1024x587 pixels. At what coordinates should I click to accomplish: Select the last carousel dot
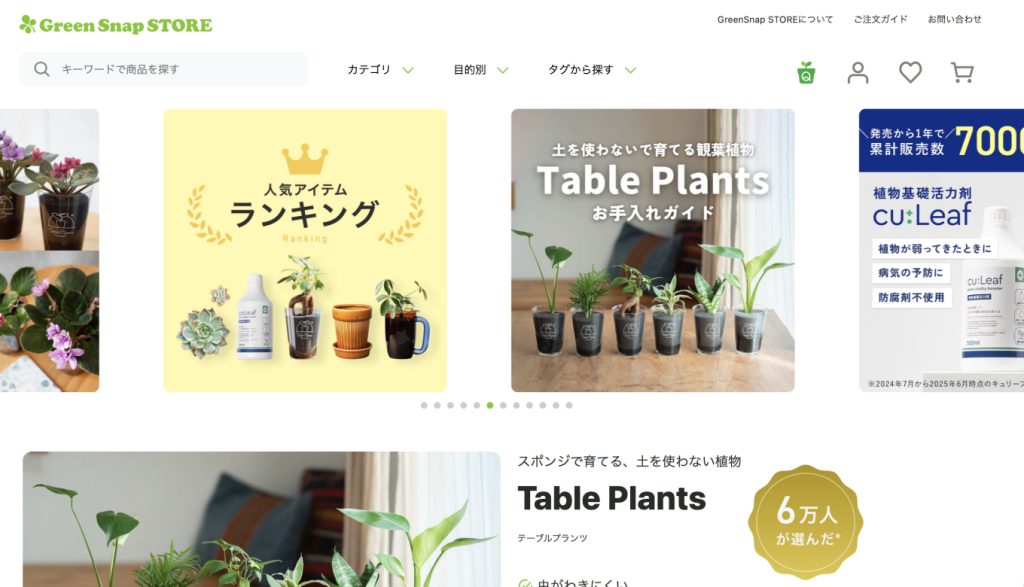[x=569, y=405]
